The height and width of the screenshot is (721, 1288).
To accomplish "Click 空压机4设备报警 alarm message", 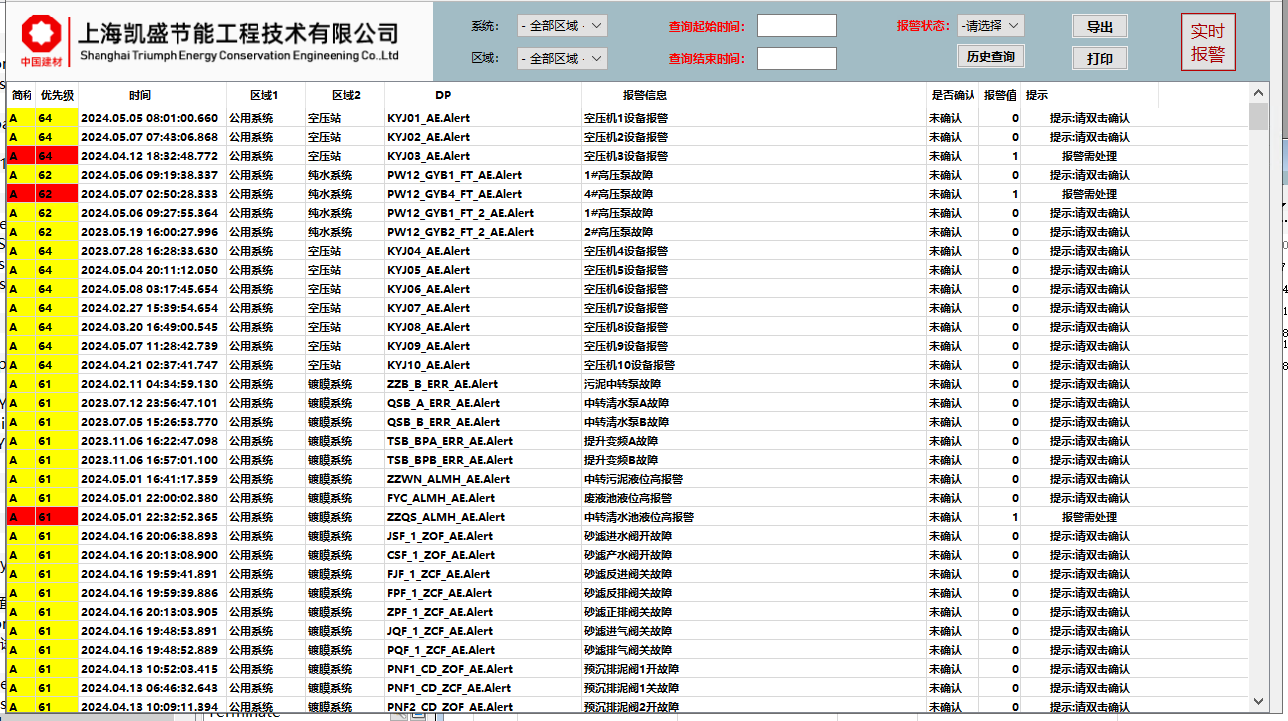I will click(x=626, y=251).
